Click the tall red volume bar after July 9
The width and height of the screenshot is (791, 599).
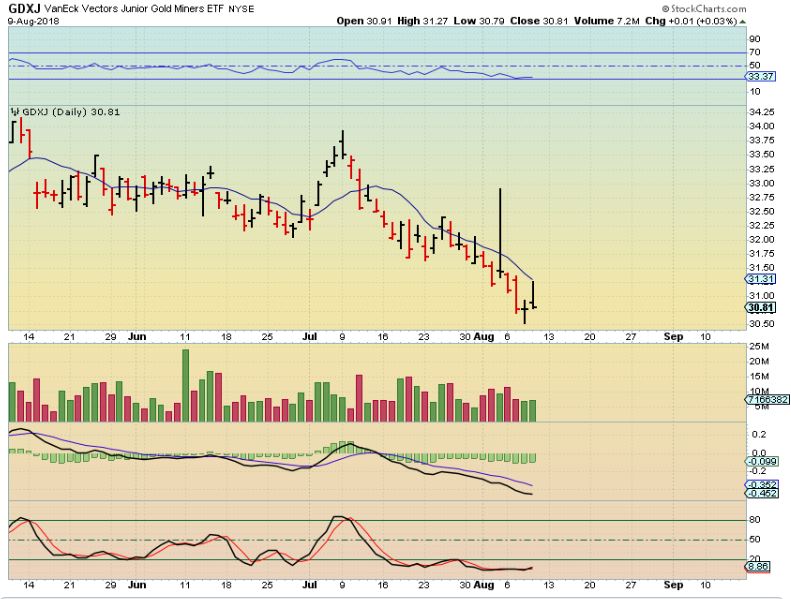point(359,398)
